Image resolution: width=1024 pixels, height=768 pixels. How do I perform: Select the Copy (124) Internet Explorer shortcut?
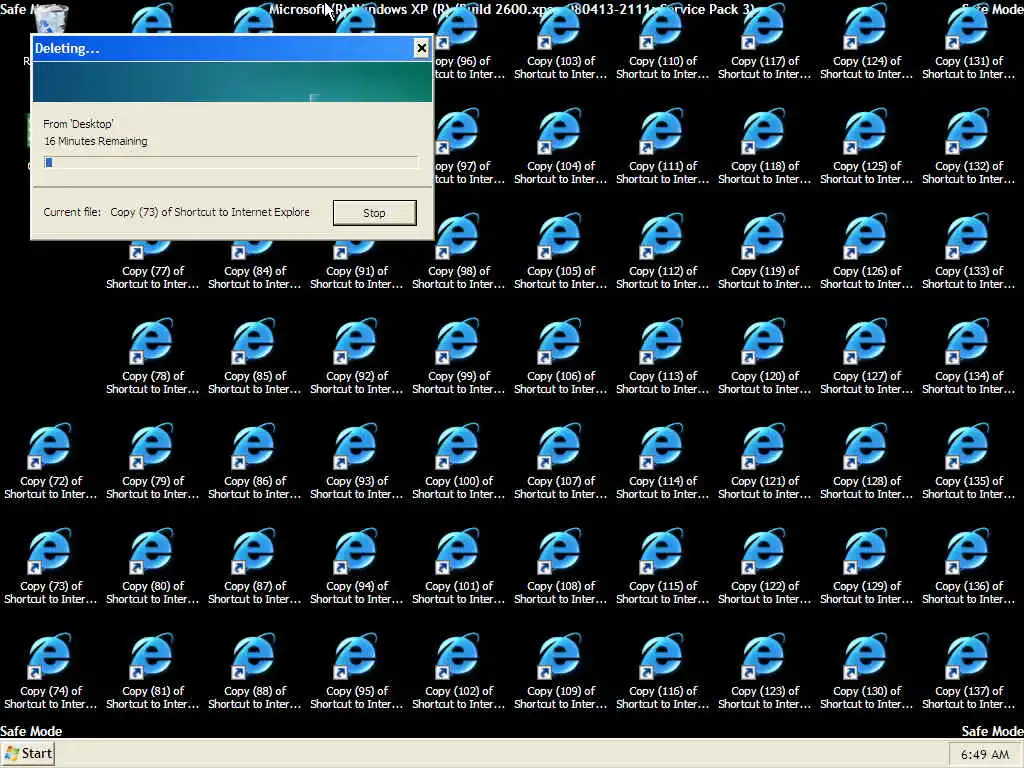(866, 42)
